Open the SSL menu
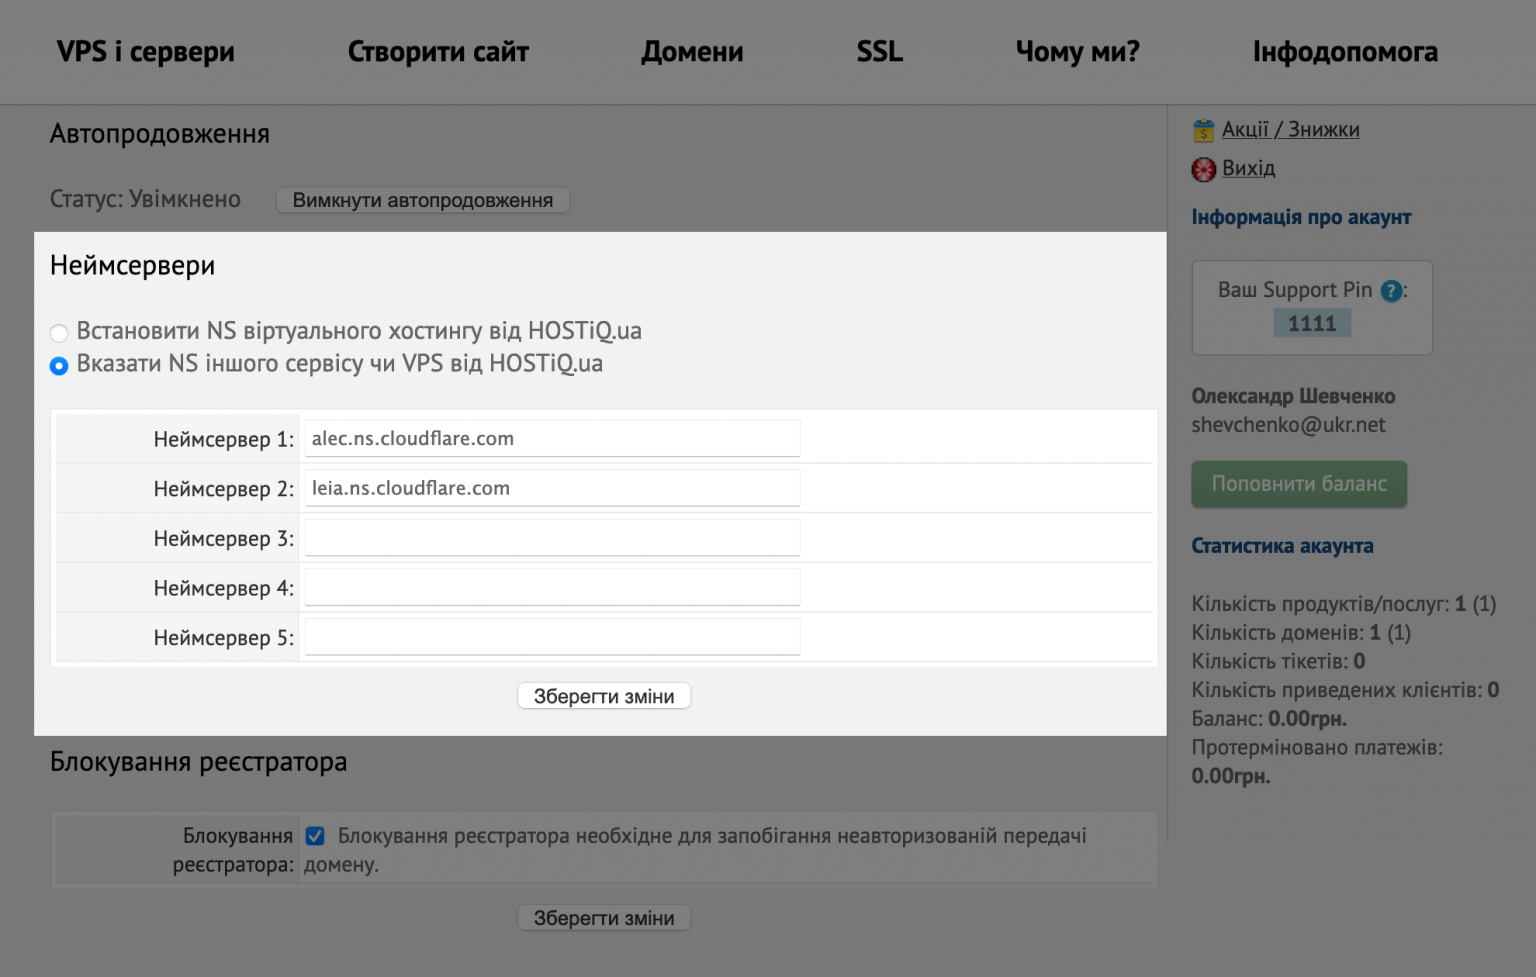The image size is (1536, 977). tap(878, 52)
